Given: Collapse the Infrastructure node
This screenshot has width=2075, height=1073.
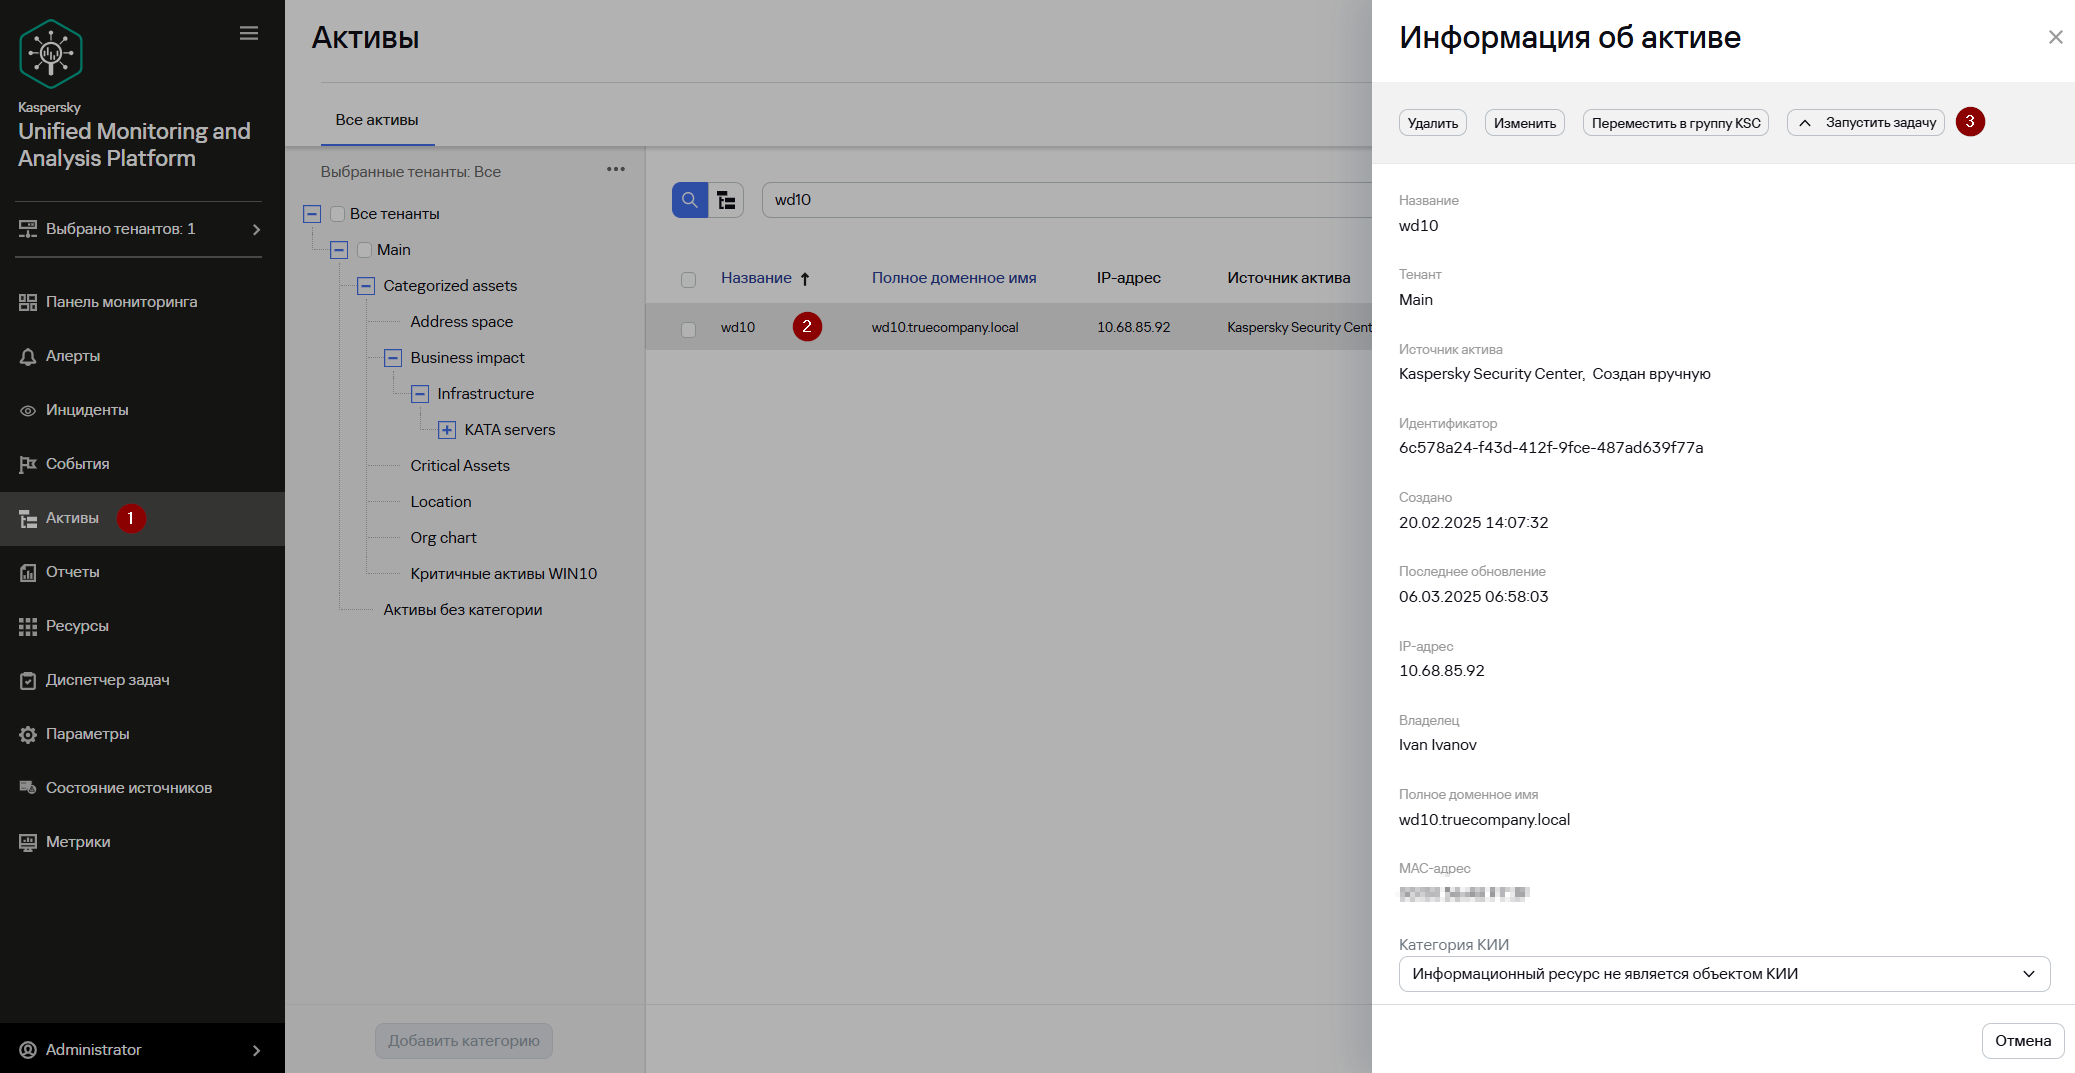Looking at the screenshot, I should [x=420, y=394].
